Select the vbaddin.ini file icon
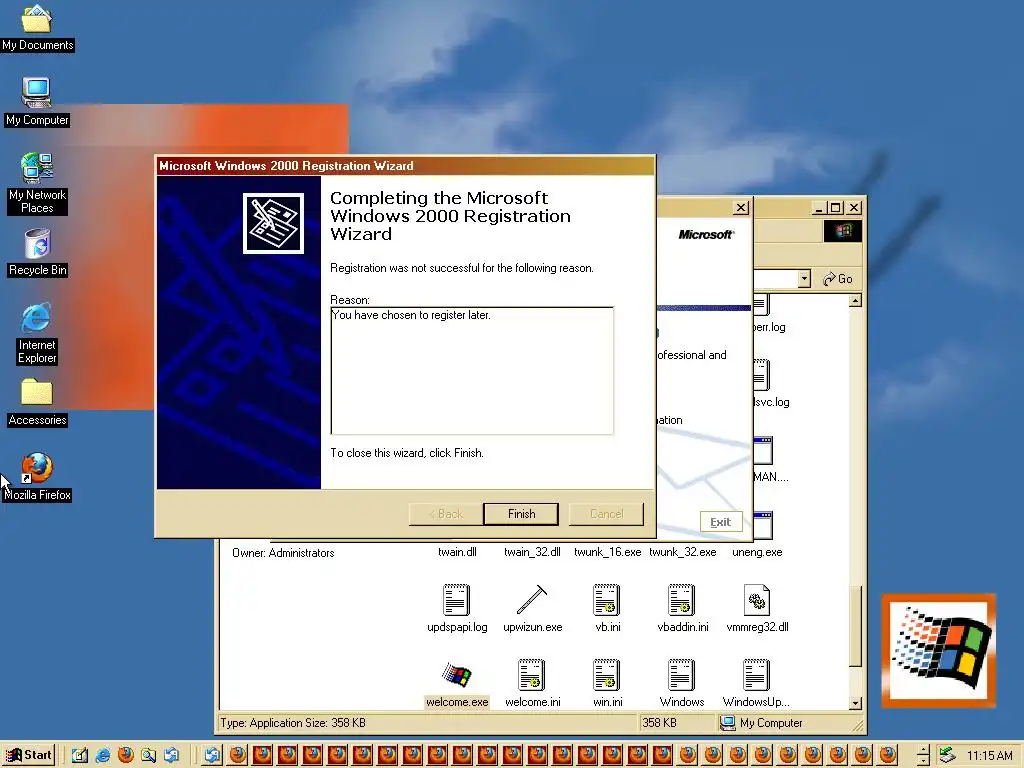This screenshot has height=768, width=1024. [x=681, y=600]
